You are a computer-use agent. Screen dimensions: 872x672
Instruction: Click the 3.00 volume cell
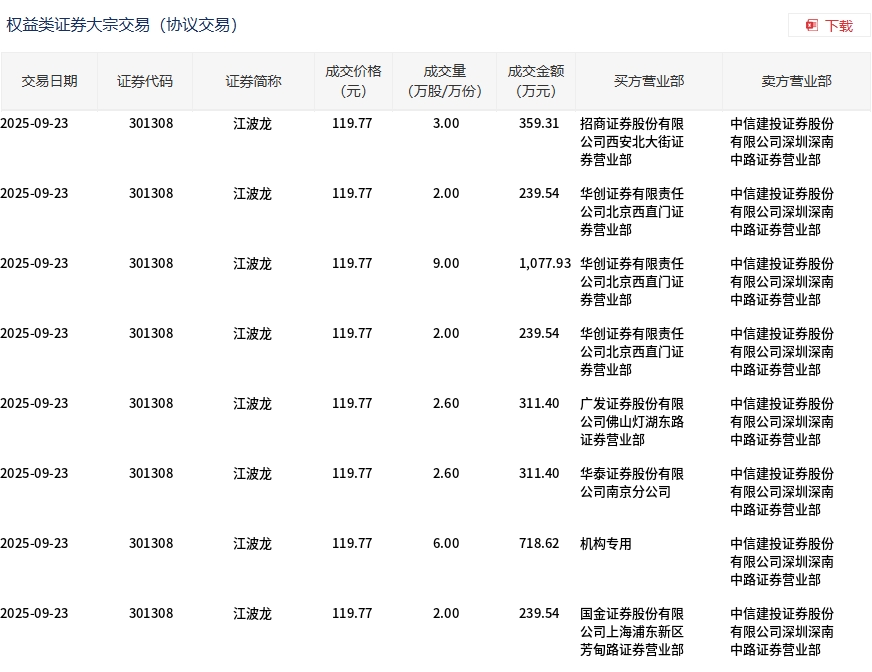tap(446, 123)
